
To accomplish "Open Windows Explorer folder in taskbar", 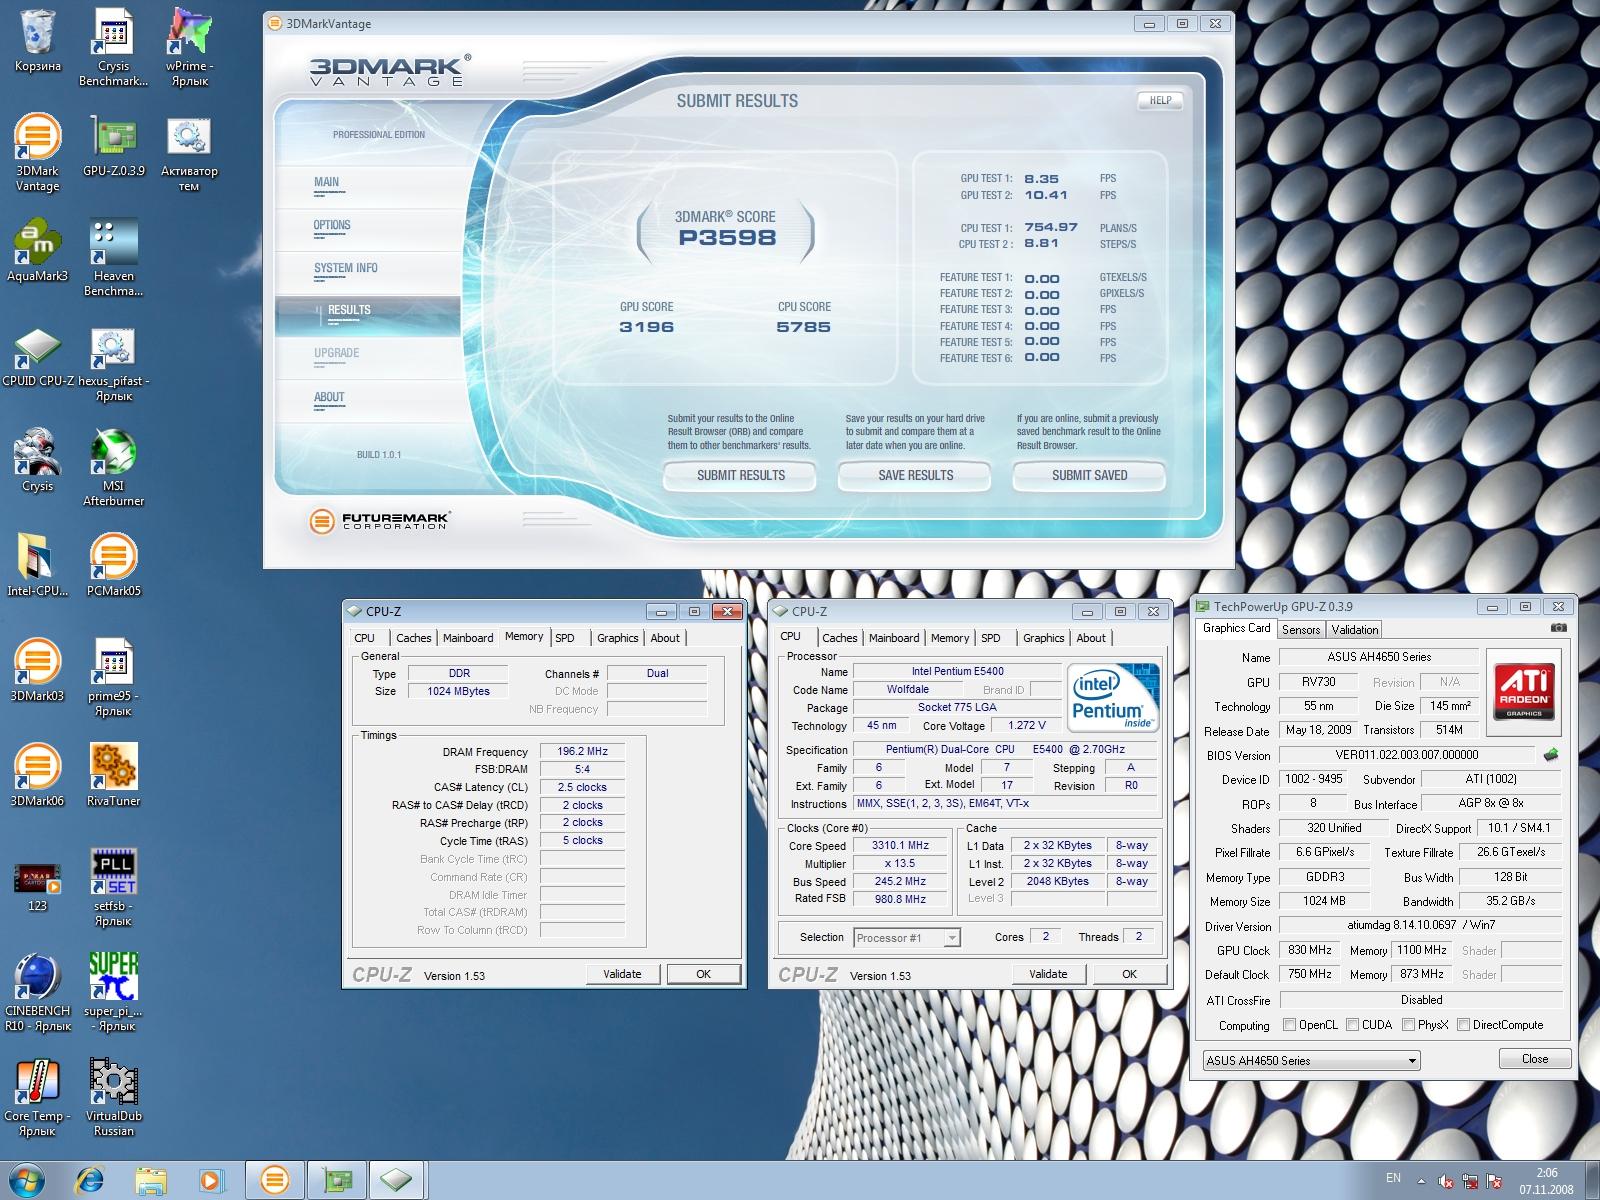I will point(151,1180).
